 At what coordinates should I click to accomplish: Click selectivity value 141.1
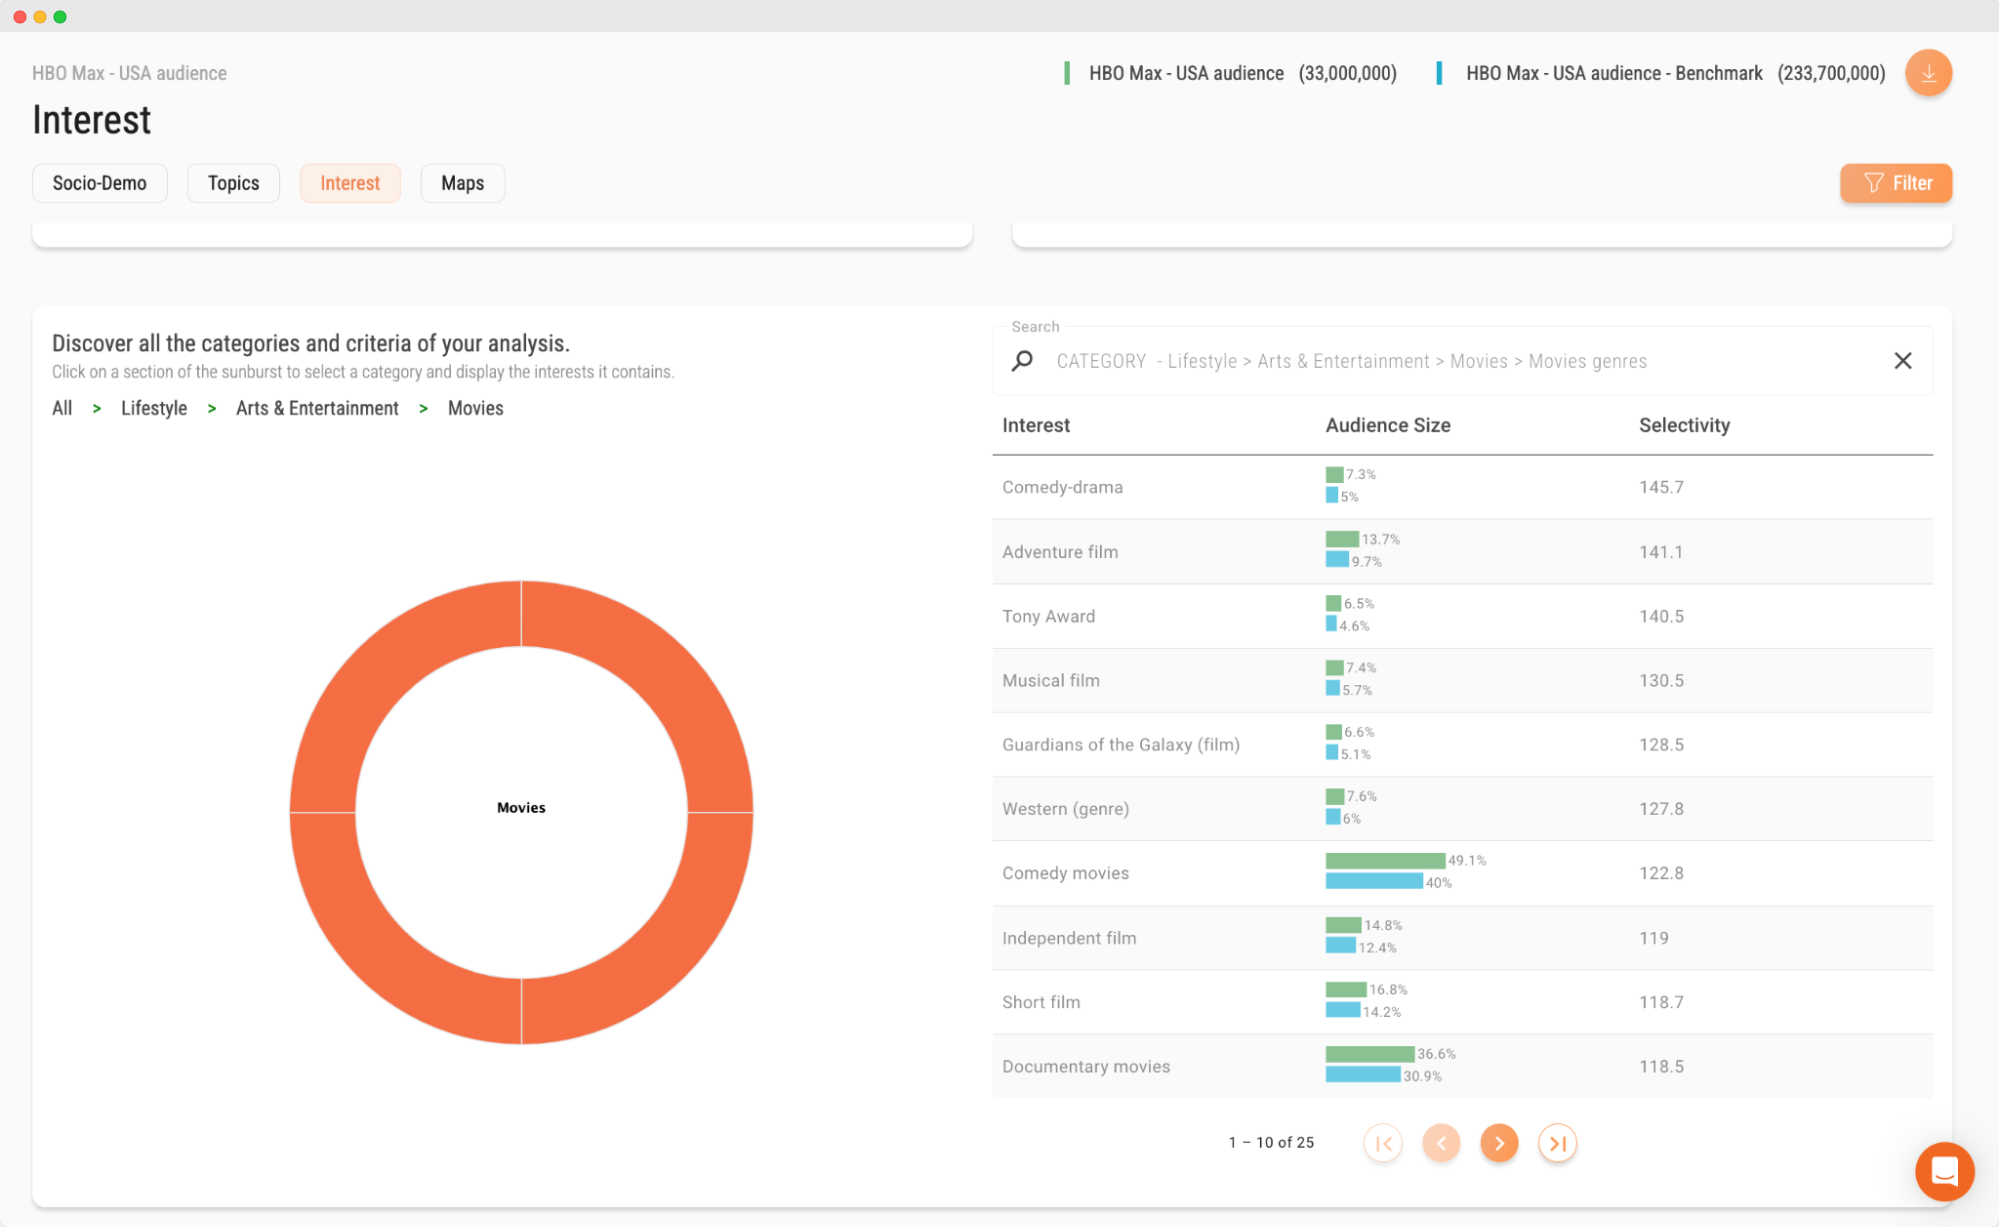point(1661,552)
